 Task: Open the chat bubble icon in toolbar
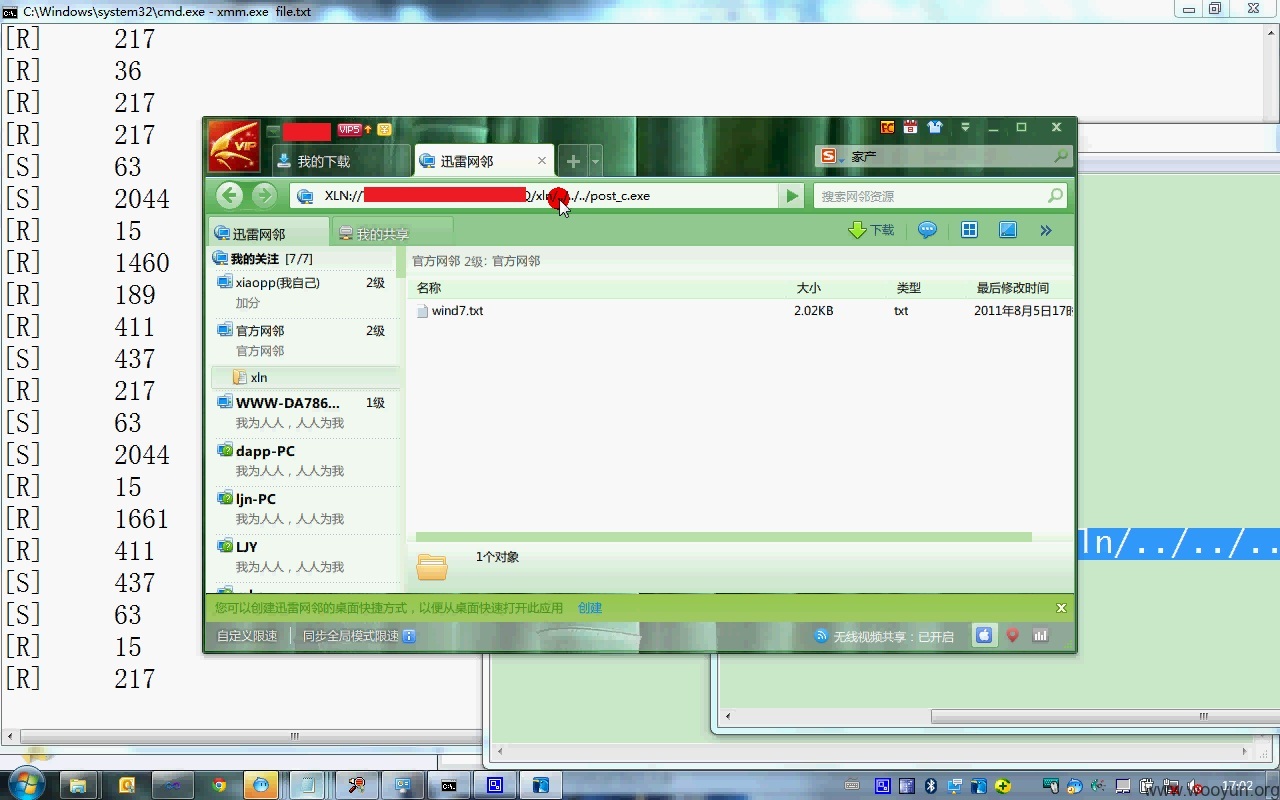tap(927, 230)
